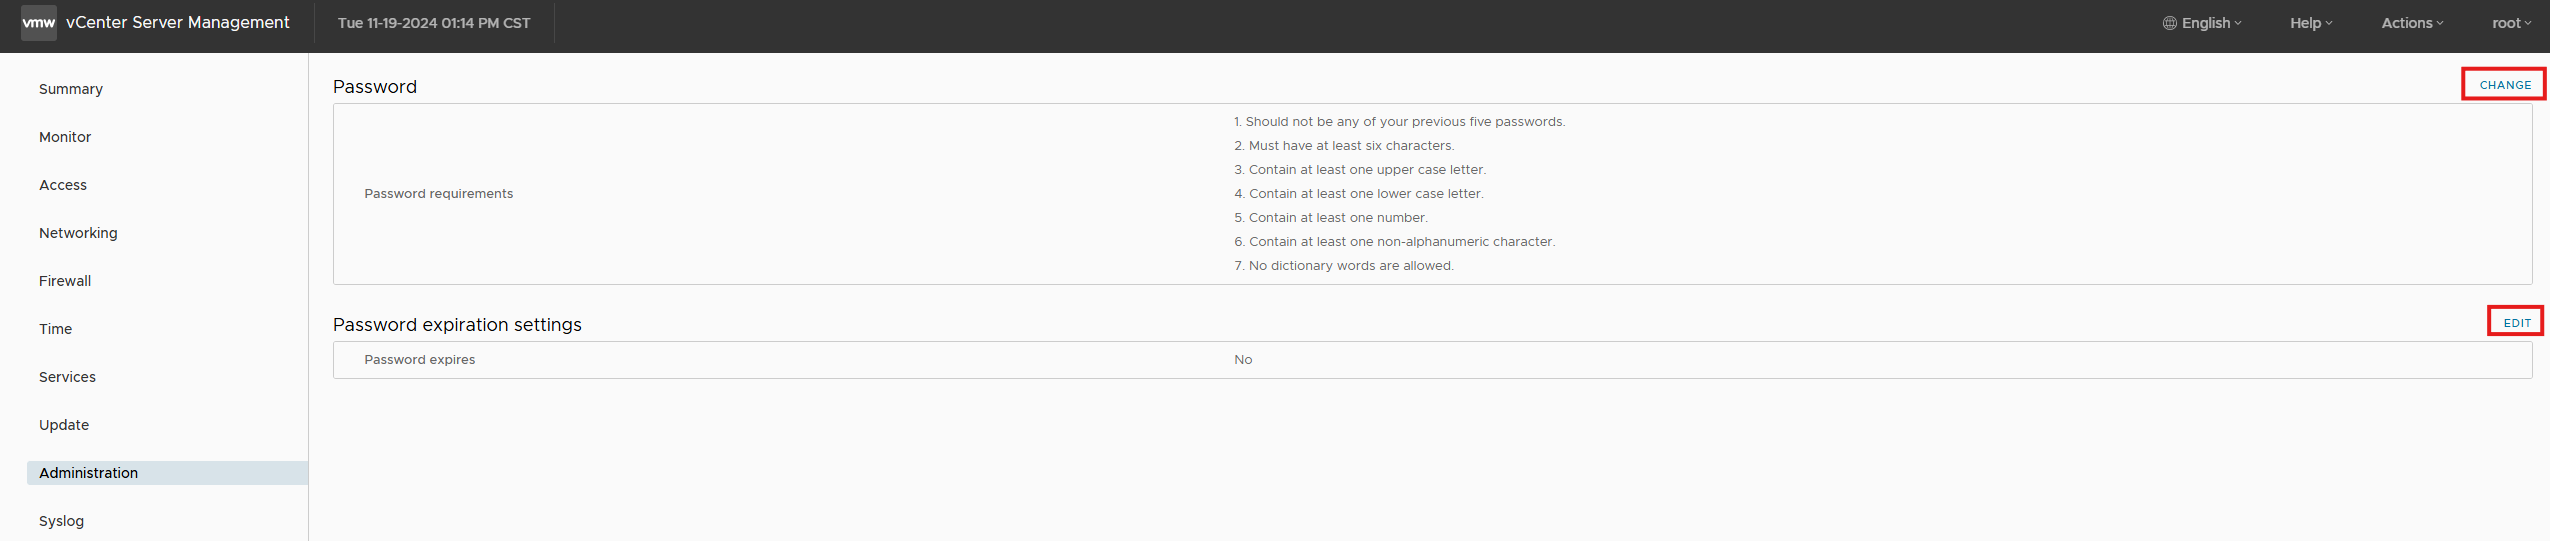This screenshot has width=2550, height=541.
Task: Select the Administration sidebar item
Action: [88, 473]
